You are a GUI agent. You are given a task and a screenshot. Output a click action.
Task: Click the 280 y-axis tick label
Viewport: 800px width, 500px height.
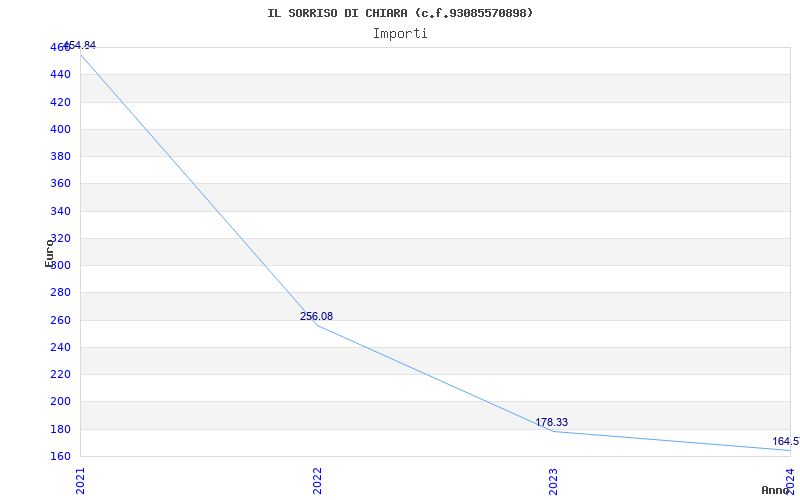click(x=60, y=293)
